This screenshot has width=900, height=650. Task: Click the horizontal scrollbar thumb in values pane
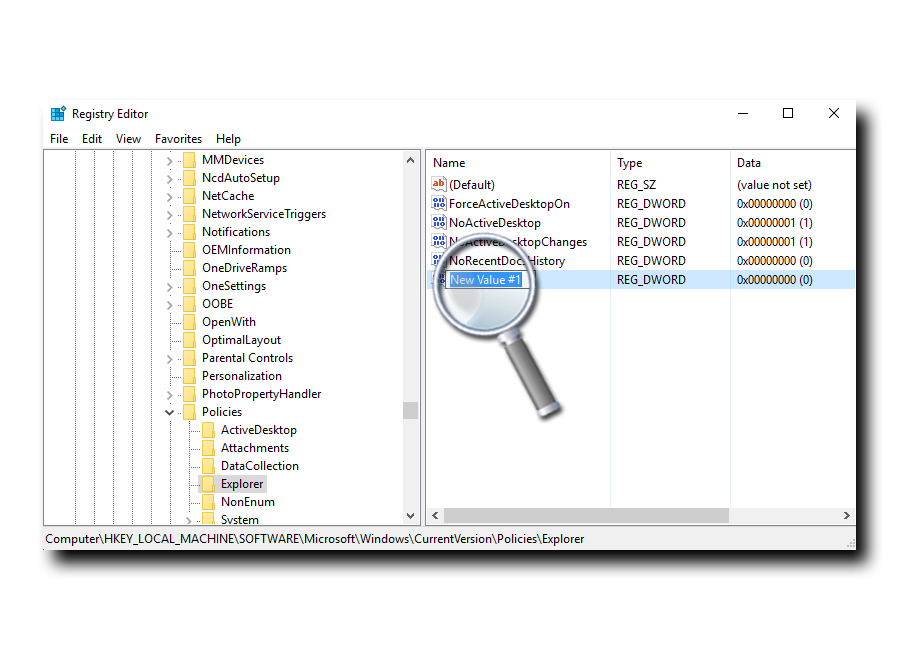coord(586,516)
